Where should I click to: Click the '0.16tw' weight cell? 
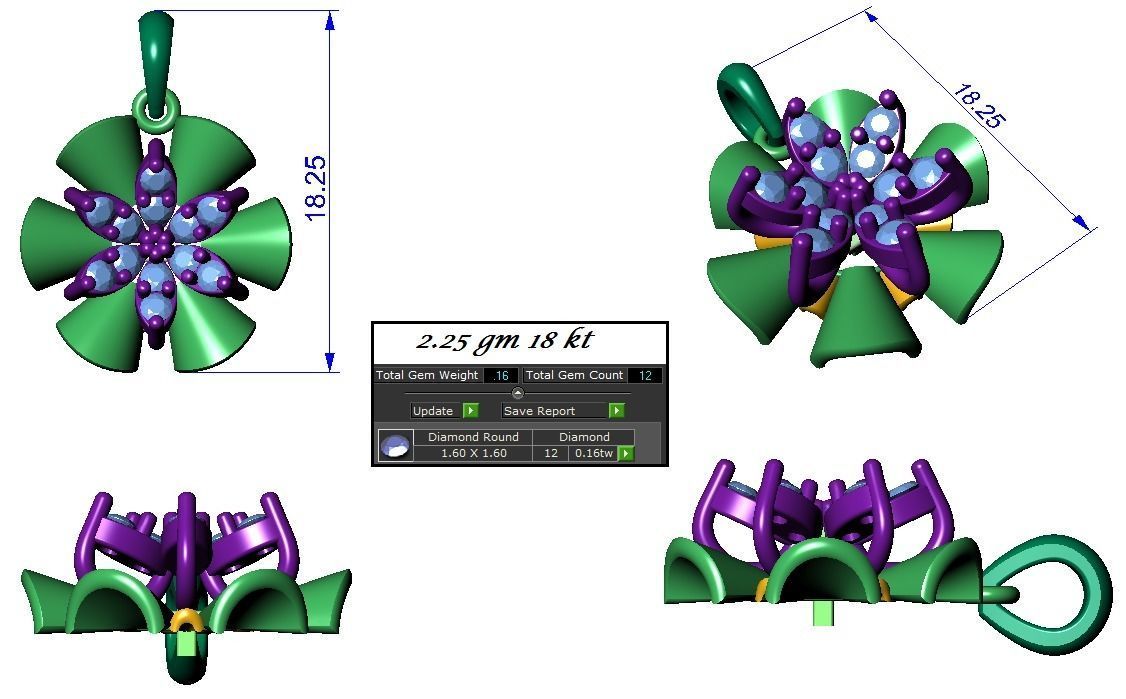[594, 453]
